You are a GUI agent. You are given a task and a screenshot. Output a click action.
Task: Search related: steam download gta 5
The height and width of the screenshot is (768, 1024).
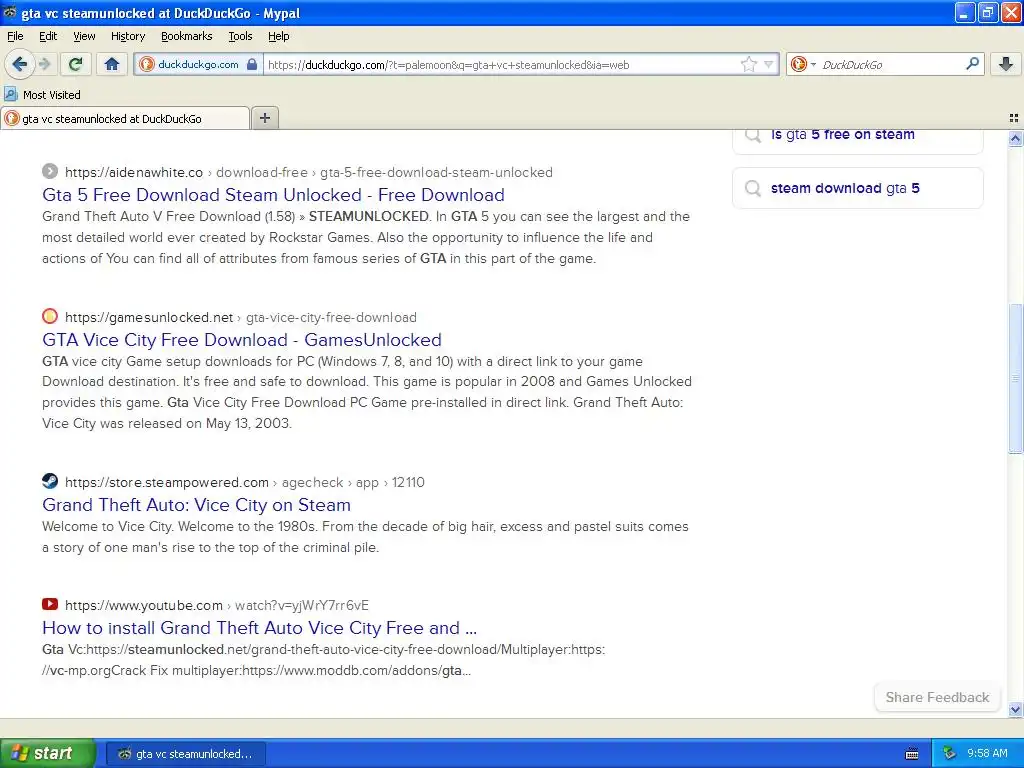pos(857,188)
